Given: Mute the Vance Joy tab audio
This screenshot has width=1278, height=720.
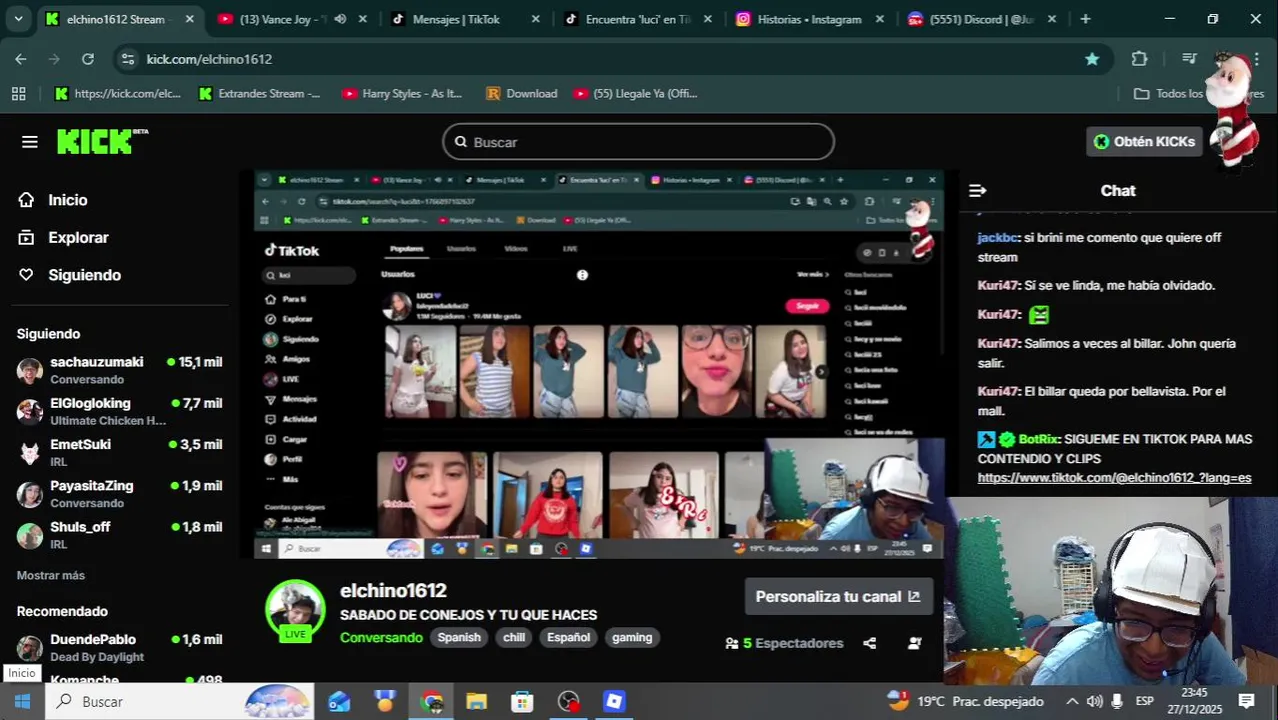Looking at the screenshot, I should (x=340, y=19).
